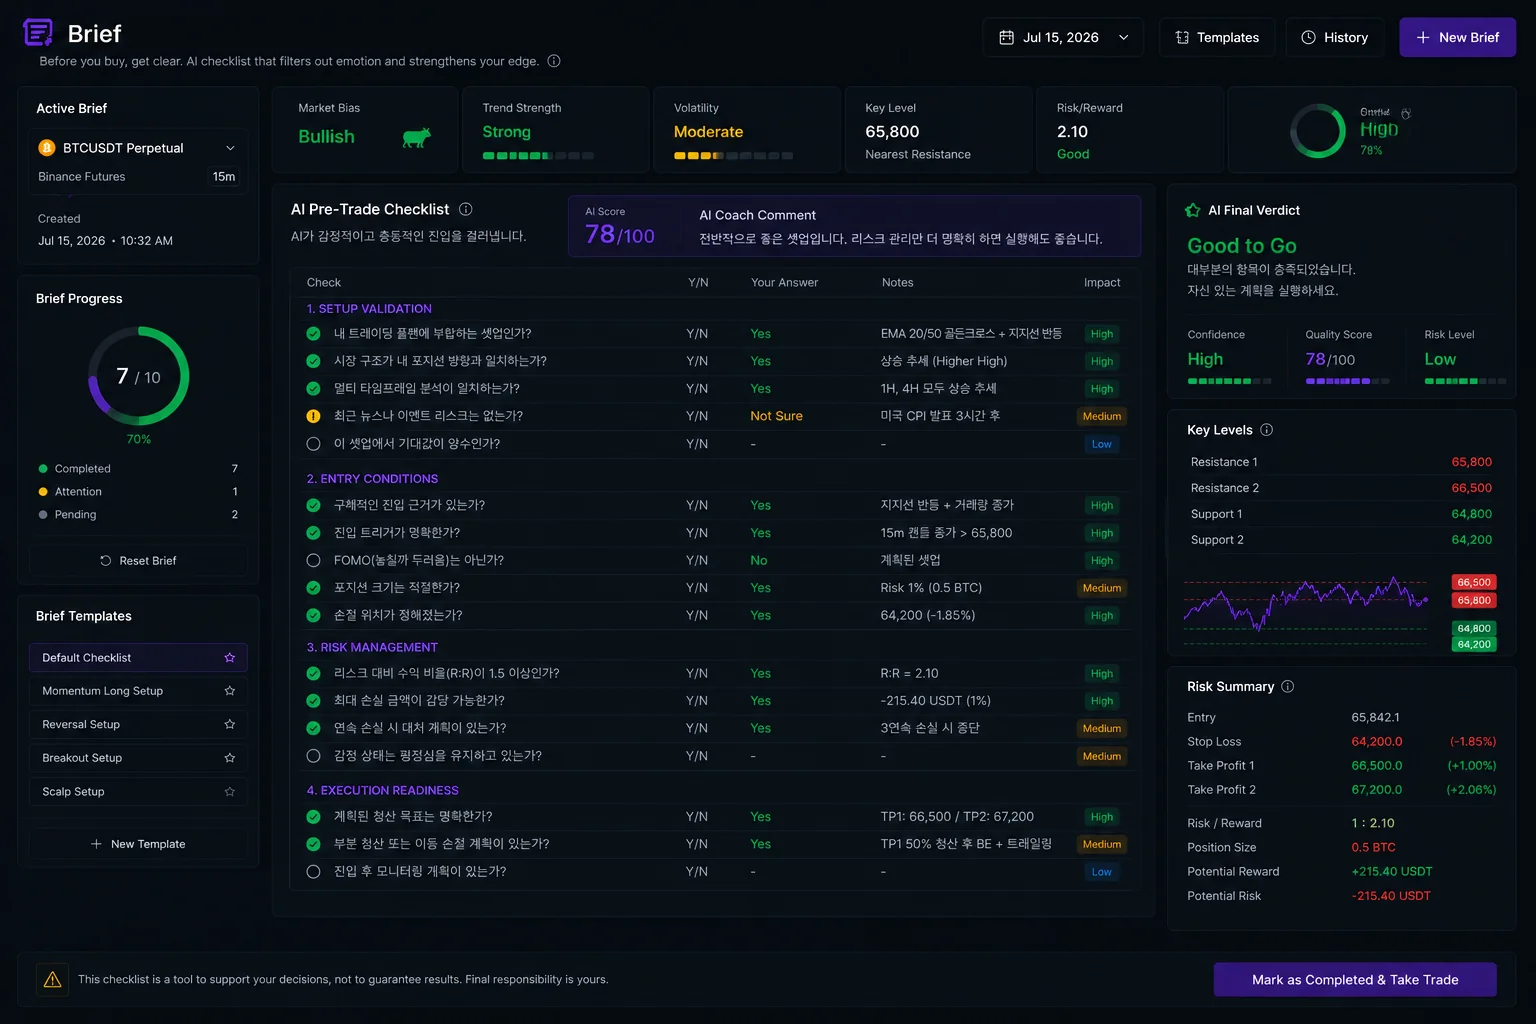Click the warning icon on the CPI news row

313,416
